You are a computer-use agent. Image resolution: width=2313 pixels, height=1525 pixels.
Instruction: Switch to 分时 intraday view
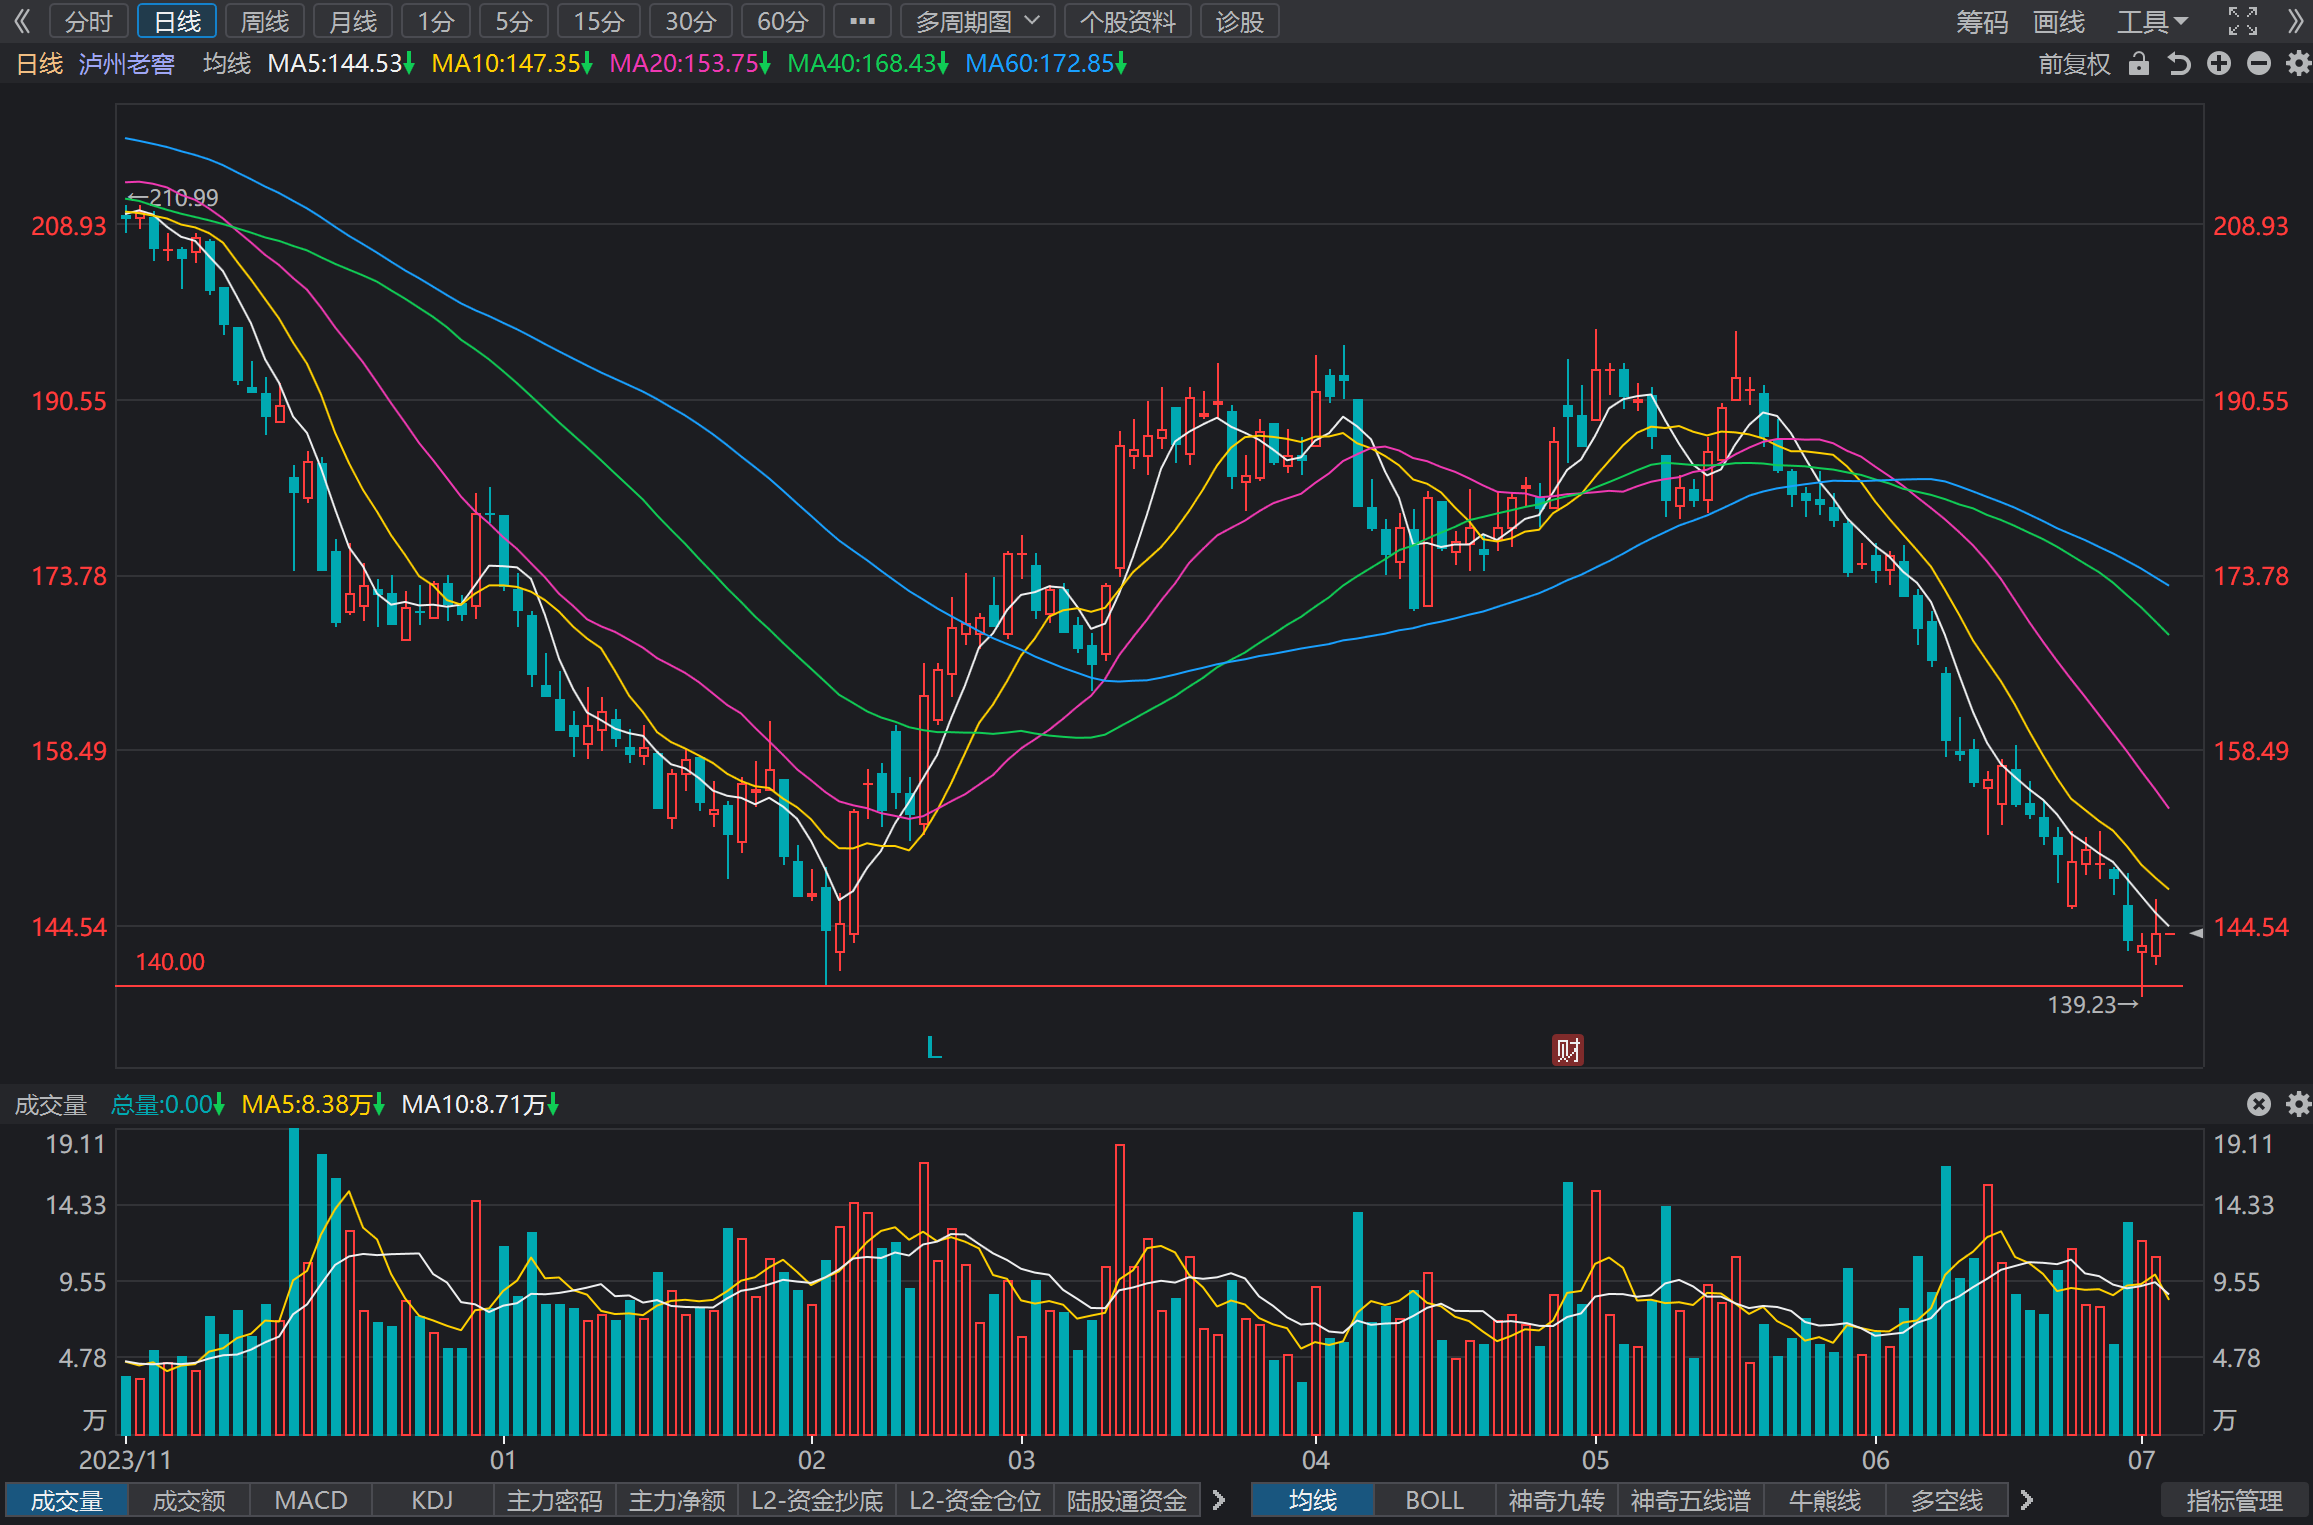pos(89,21)
